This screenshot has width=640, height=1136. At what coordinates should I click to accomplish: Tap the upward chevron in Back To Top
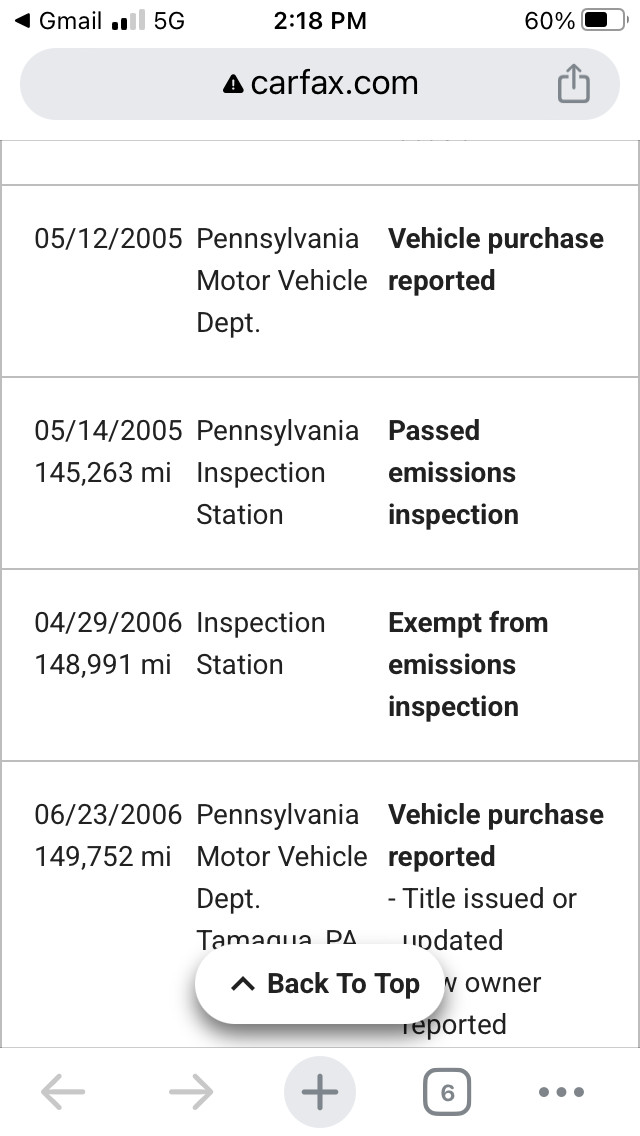tap(243, 984)
